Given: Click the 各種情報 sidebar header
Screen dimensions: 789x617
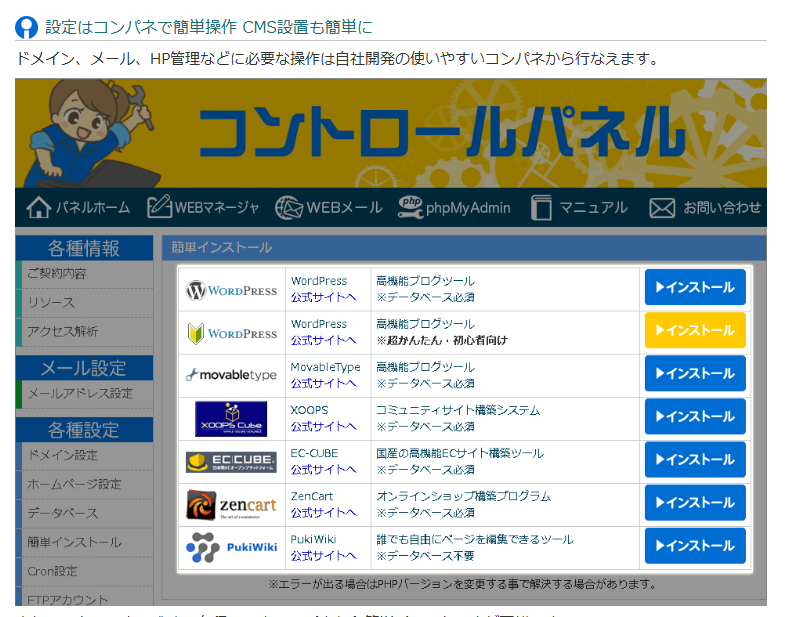Looking at the screenshot, I should coord(85,248).
